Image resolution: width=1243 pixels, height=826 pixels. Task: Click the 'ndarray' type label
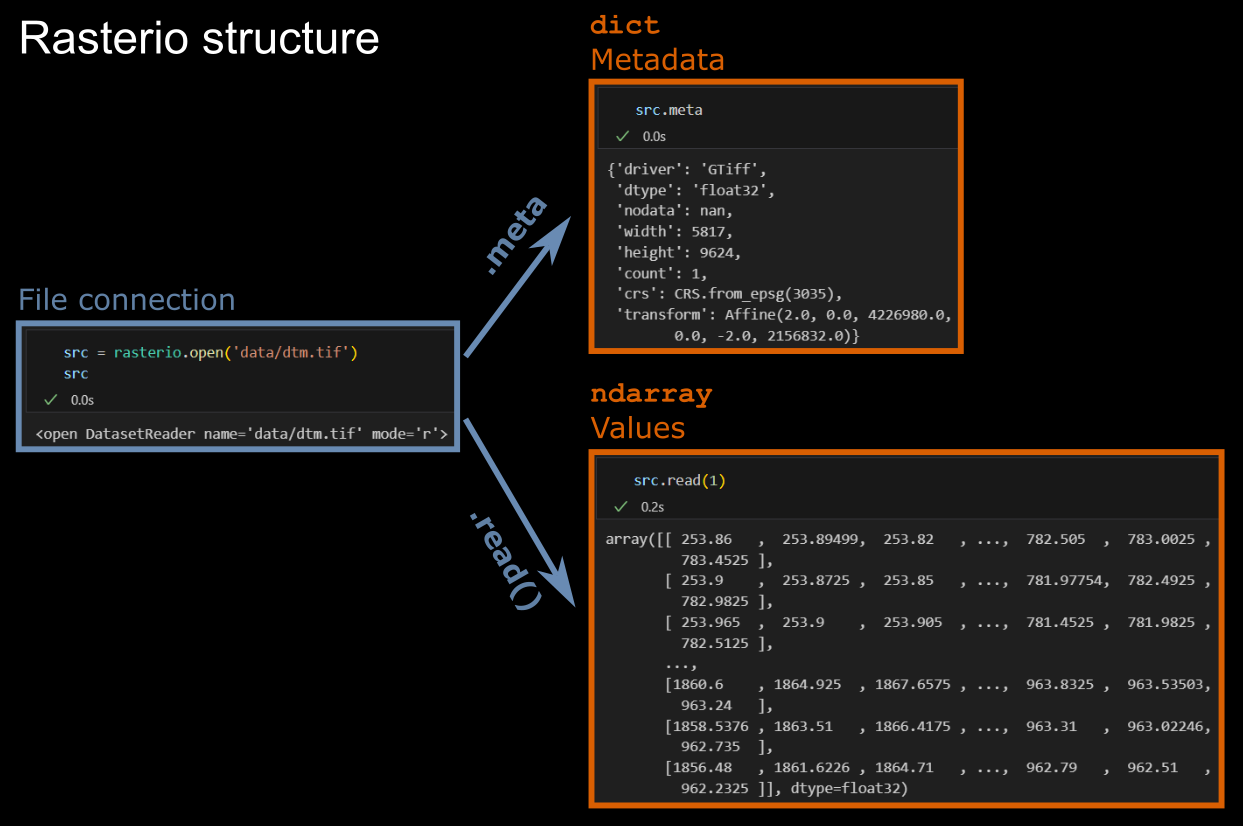[x=651, y=394]
